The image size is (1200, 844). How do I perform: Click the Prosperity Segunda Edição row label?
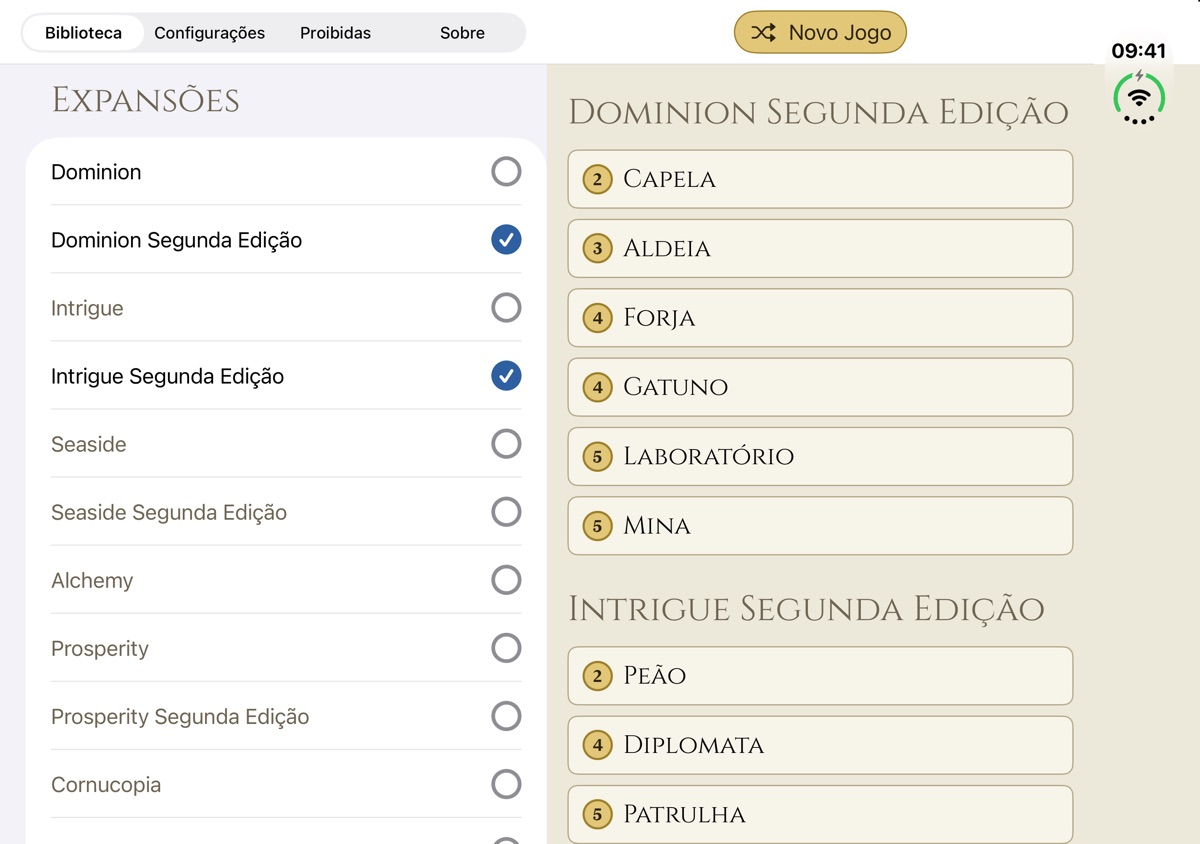(x=180, y=716)
